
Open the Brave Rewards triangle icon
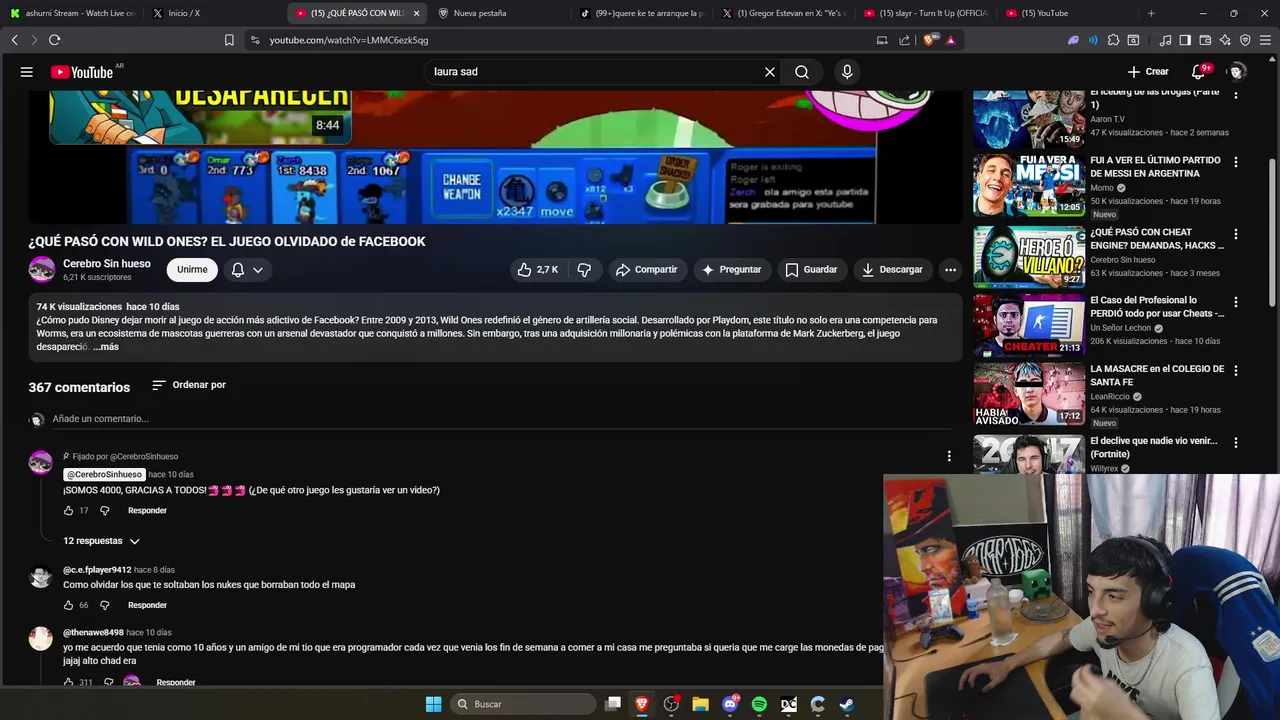950,40
